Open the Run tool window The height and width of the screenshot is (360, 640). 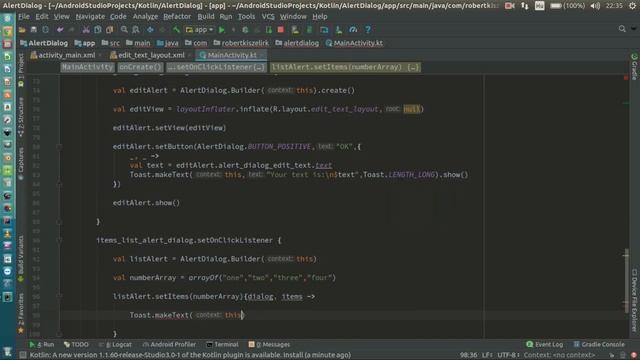[42, 344]
